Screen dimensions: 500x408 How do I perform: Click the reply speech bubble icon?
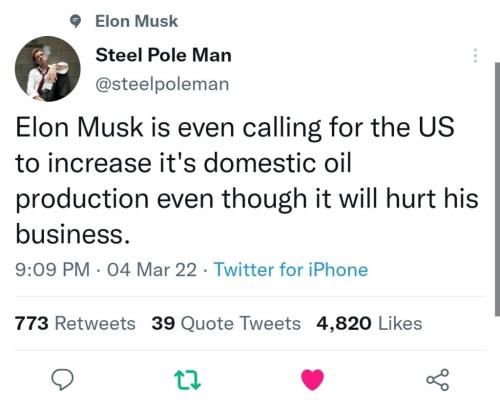point(62,380)
